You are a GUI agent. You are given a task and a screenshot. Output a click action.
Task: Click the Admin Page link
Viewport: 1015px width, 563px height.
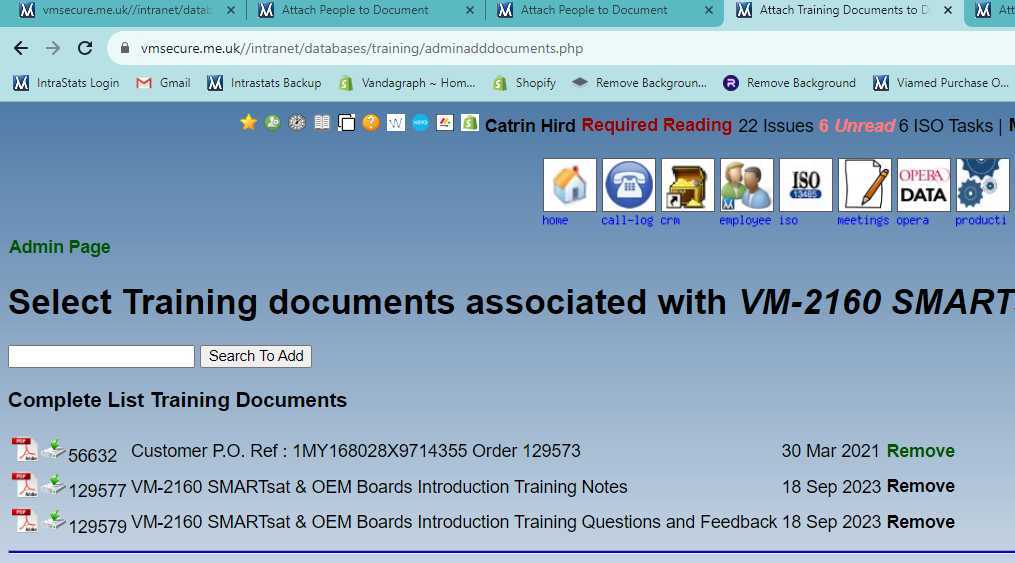pyautogui.click(x=60, y=247)
